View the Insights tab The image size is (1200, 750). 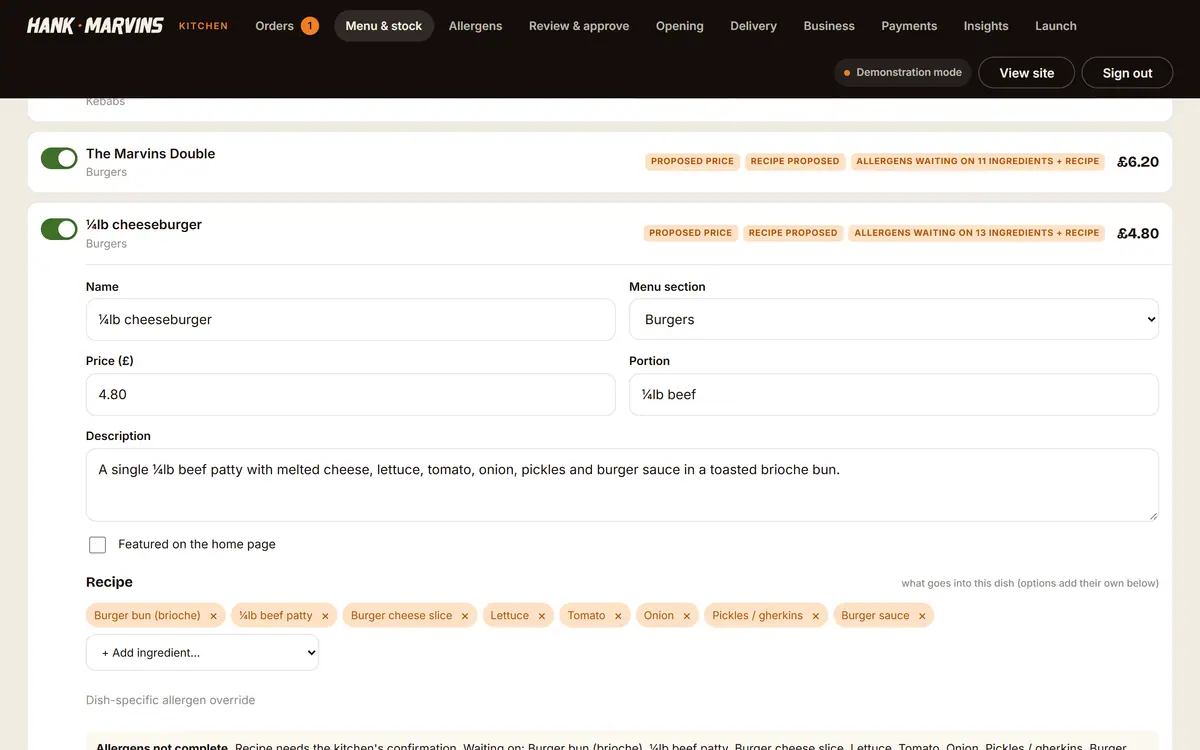[986, 26]
